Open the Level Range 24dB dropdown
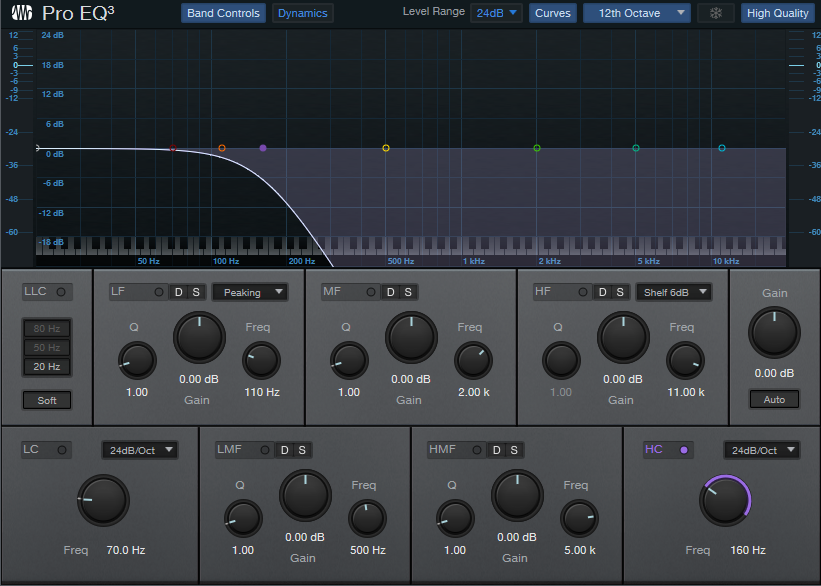Viewport: 821px width, 586px height. tap(496, 13)
